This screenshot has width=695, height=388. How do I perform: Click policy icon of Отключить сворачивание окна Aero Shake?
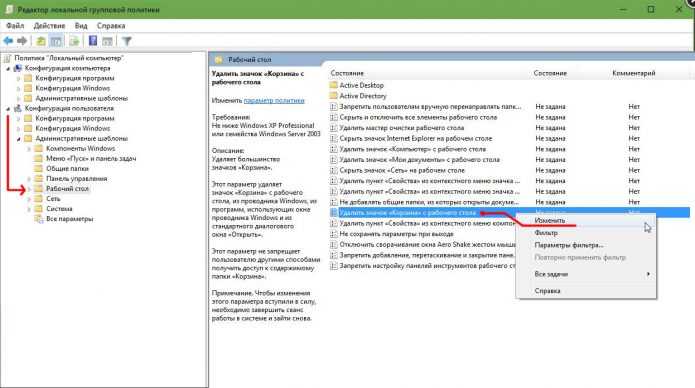334,244
